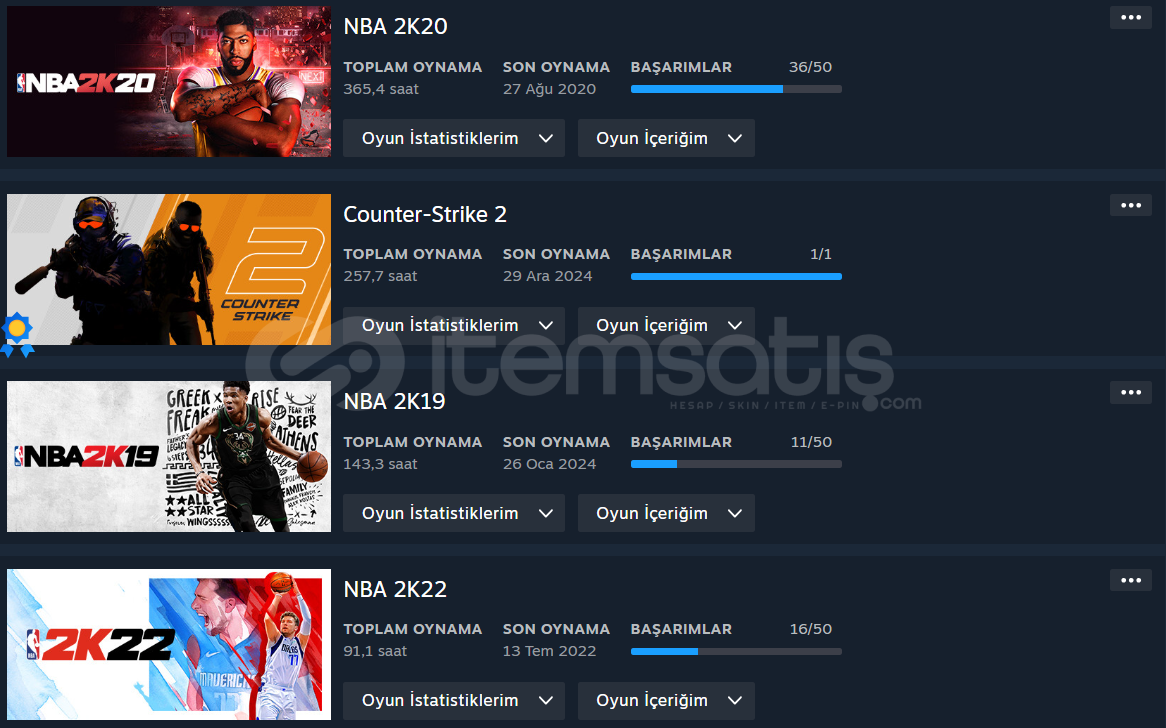Expand Oyun İstatistiklerim for NBA 2K20
Viewport: 1166px width, 728px height.
pos(454,138)
